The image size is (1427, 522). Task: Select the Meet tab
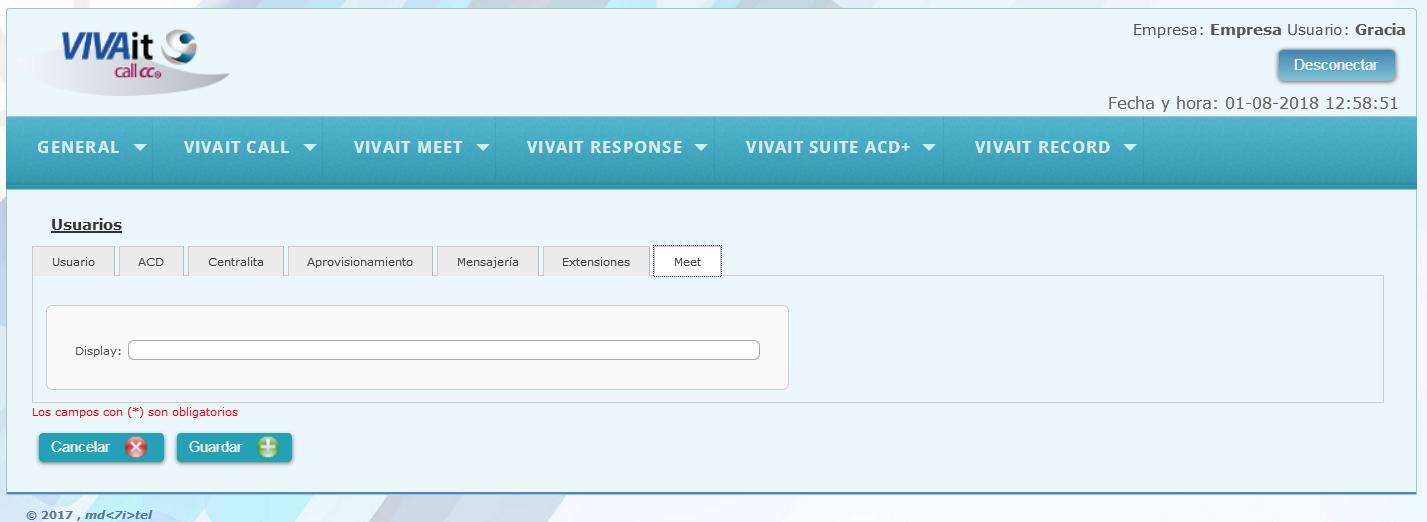tap(687, 261)
